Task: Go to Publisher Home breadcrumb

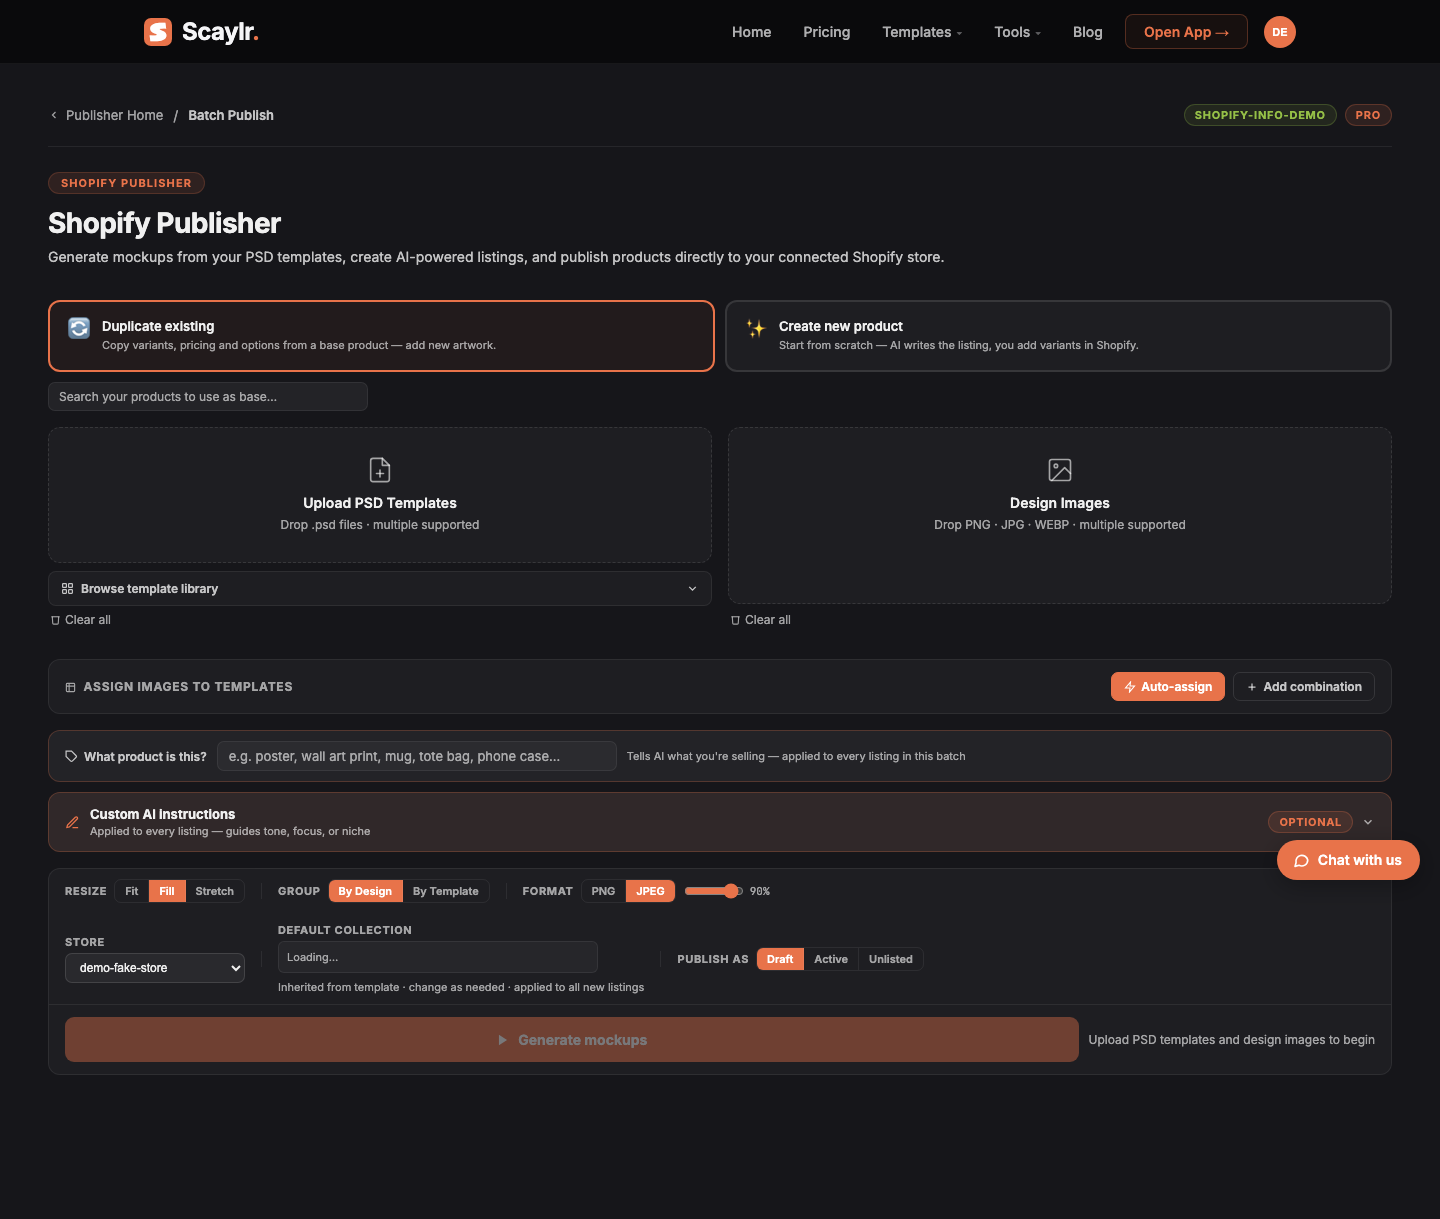Action: coord(114,115)
